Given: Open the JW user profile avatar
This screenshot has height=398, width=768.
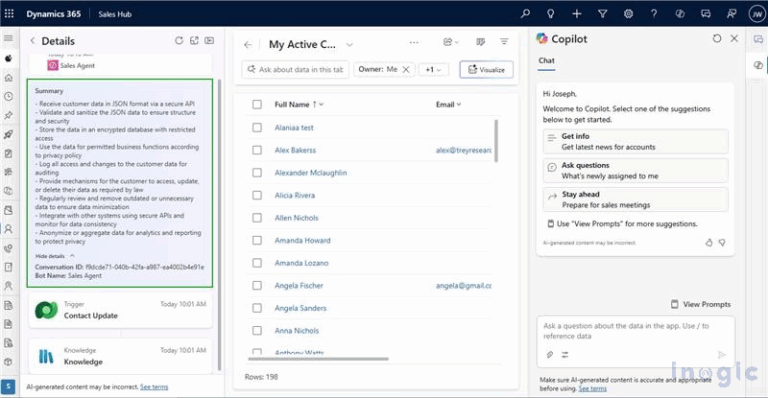Looking at the screenshot, I should [x=757, y=14].
